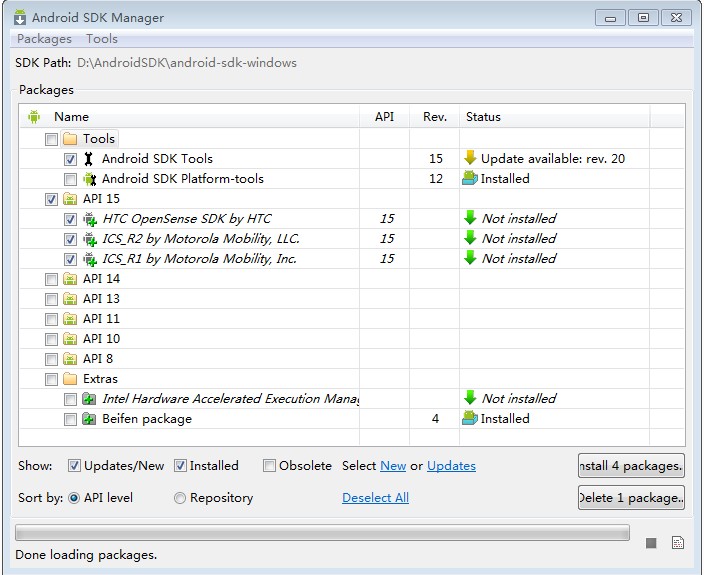
Task: Check the API 11 checkbox
Action: tap(52, 319)
